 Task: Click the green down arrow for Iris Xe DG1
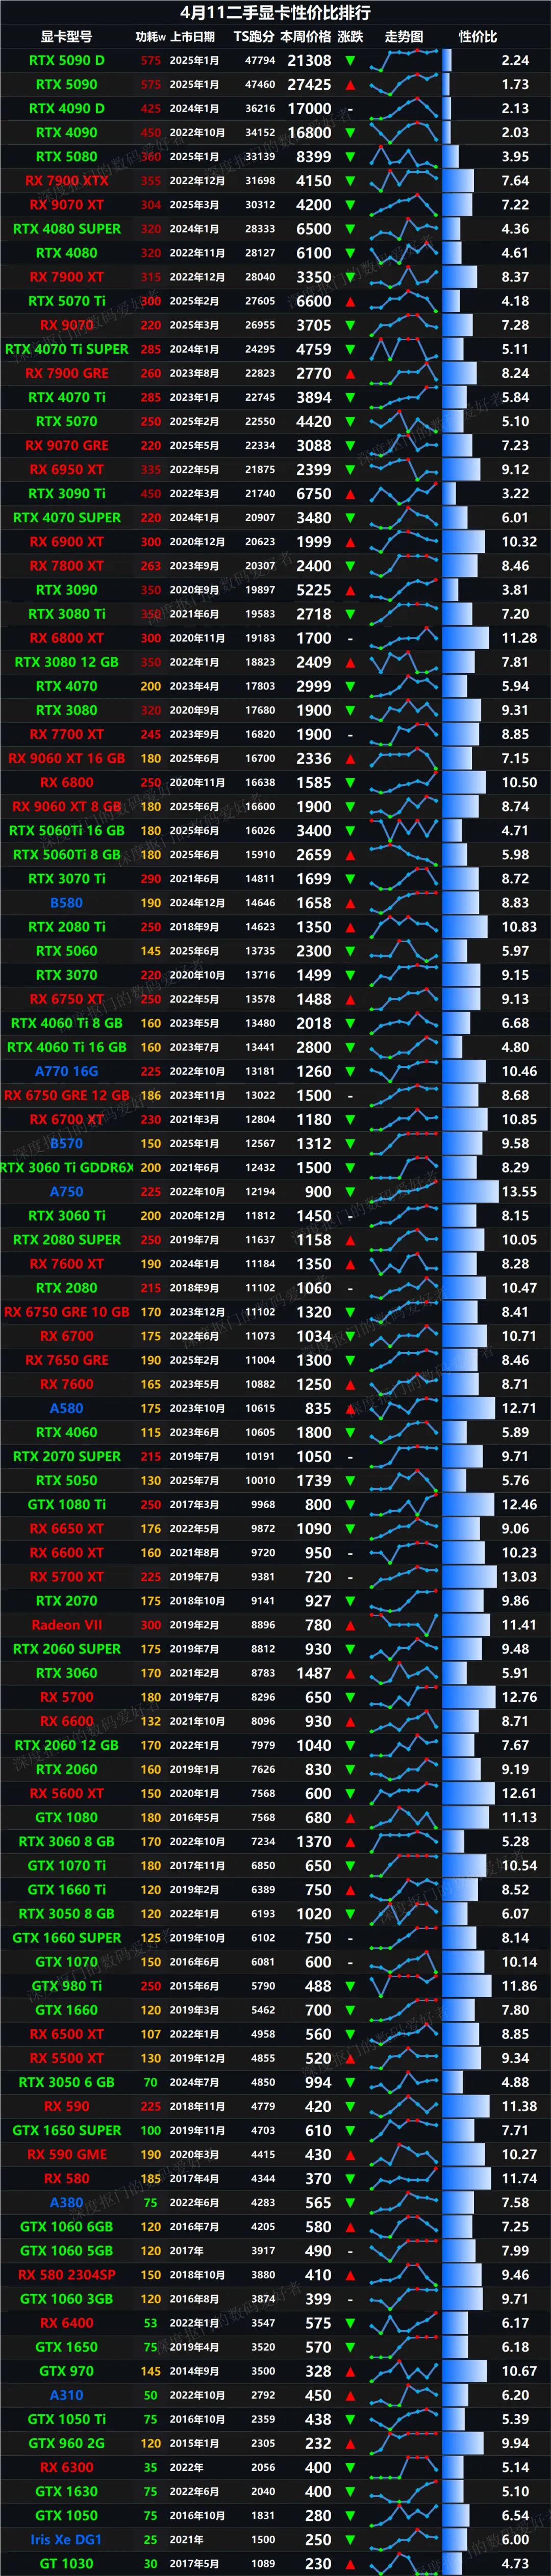pos(350,2540)
